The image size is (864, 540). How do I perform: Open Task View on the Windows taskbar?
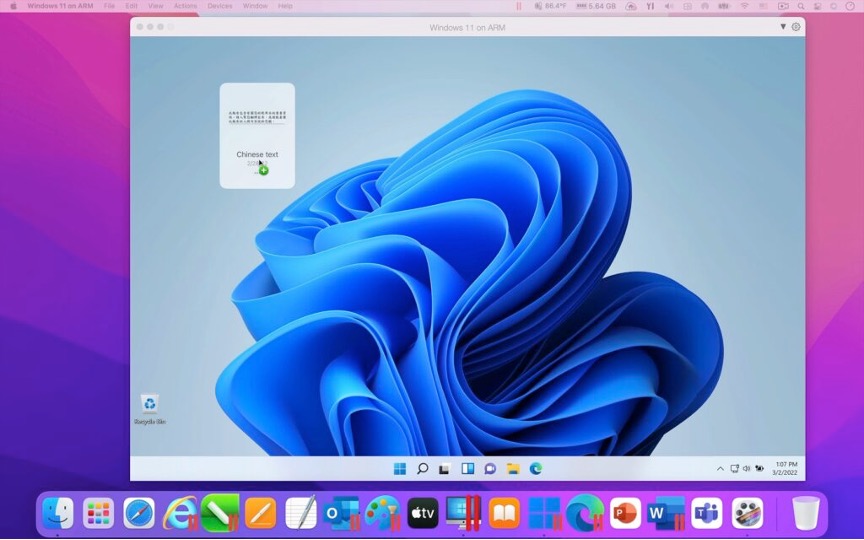(445, 468)
